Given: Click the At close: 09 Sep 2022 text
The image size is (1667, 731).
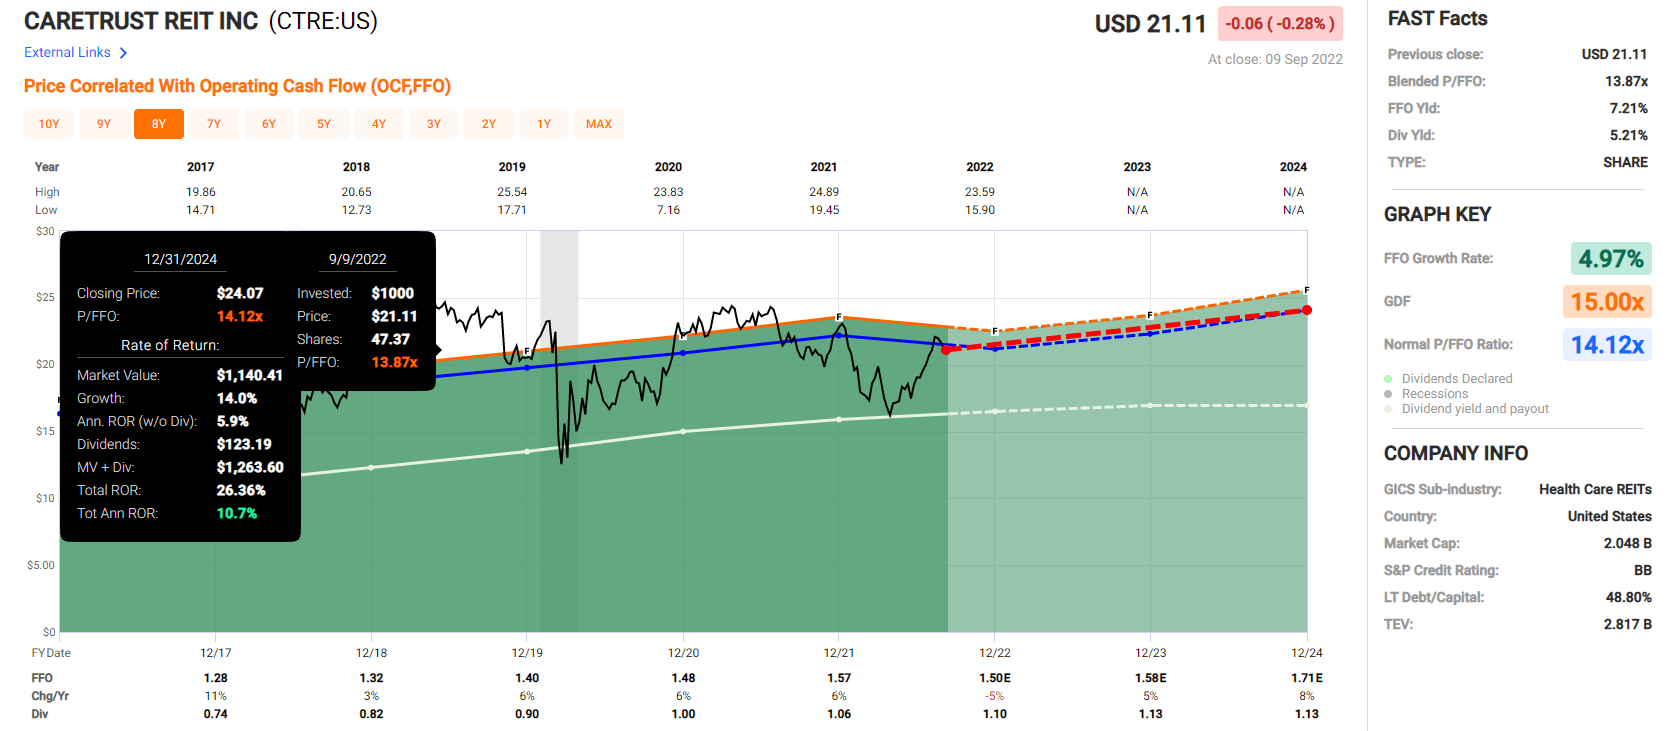Looking at the screenshot, I should (x=1275, y=59).
